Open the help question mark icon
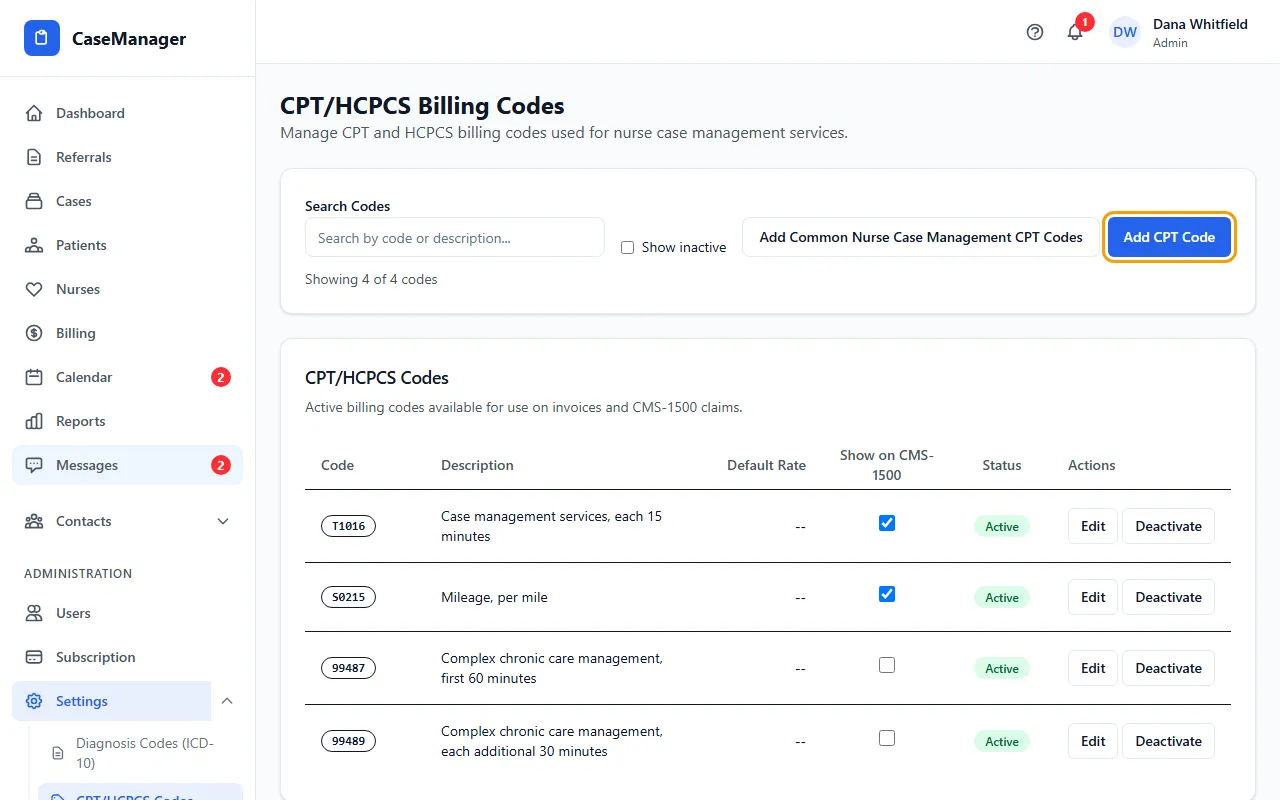 coord(1035,32)
